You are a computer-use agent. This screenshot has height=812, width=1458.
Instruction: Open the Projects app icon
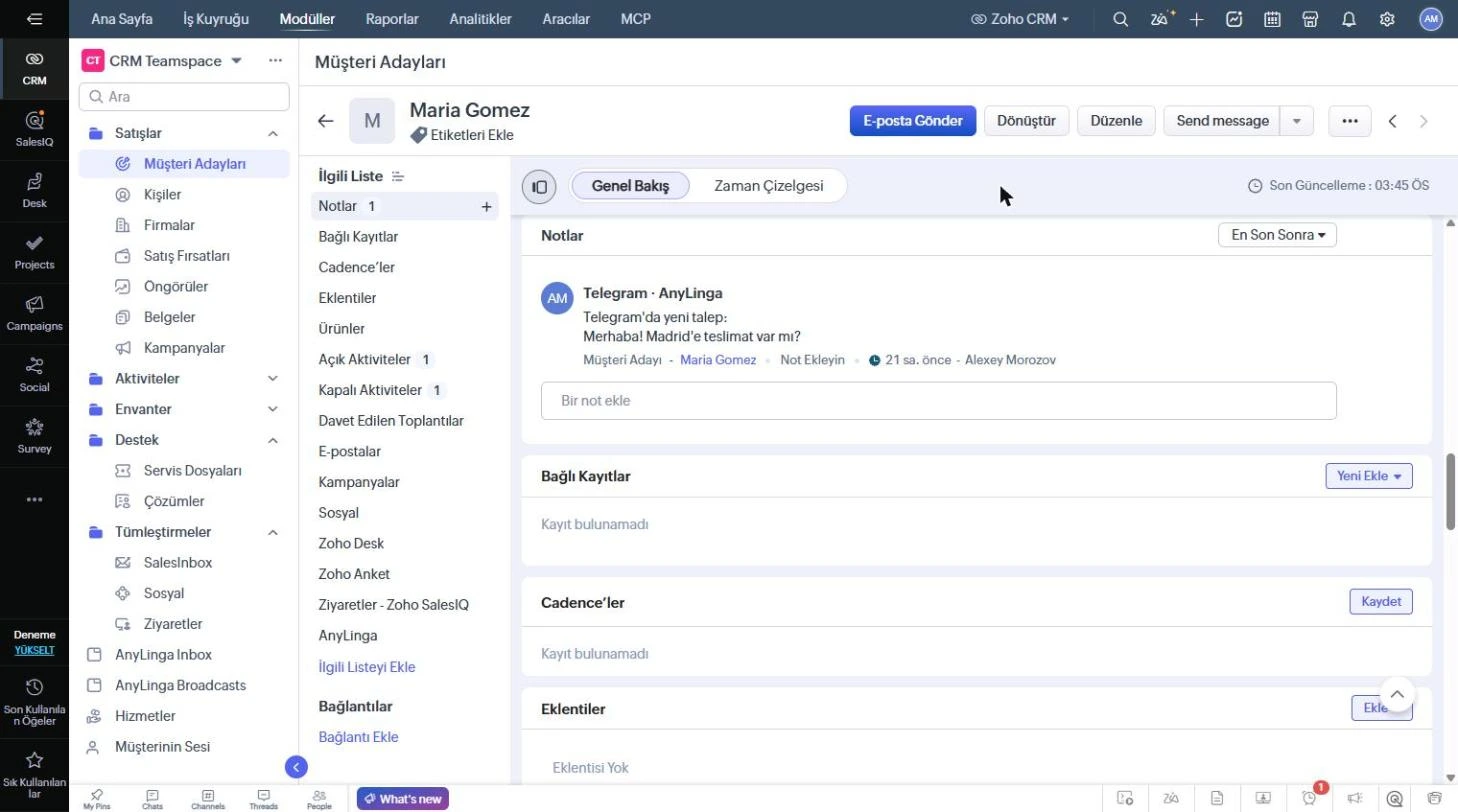pos(34,251)
